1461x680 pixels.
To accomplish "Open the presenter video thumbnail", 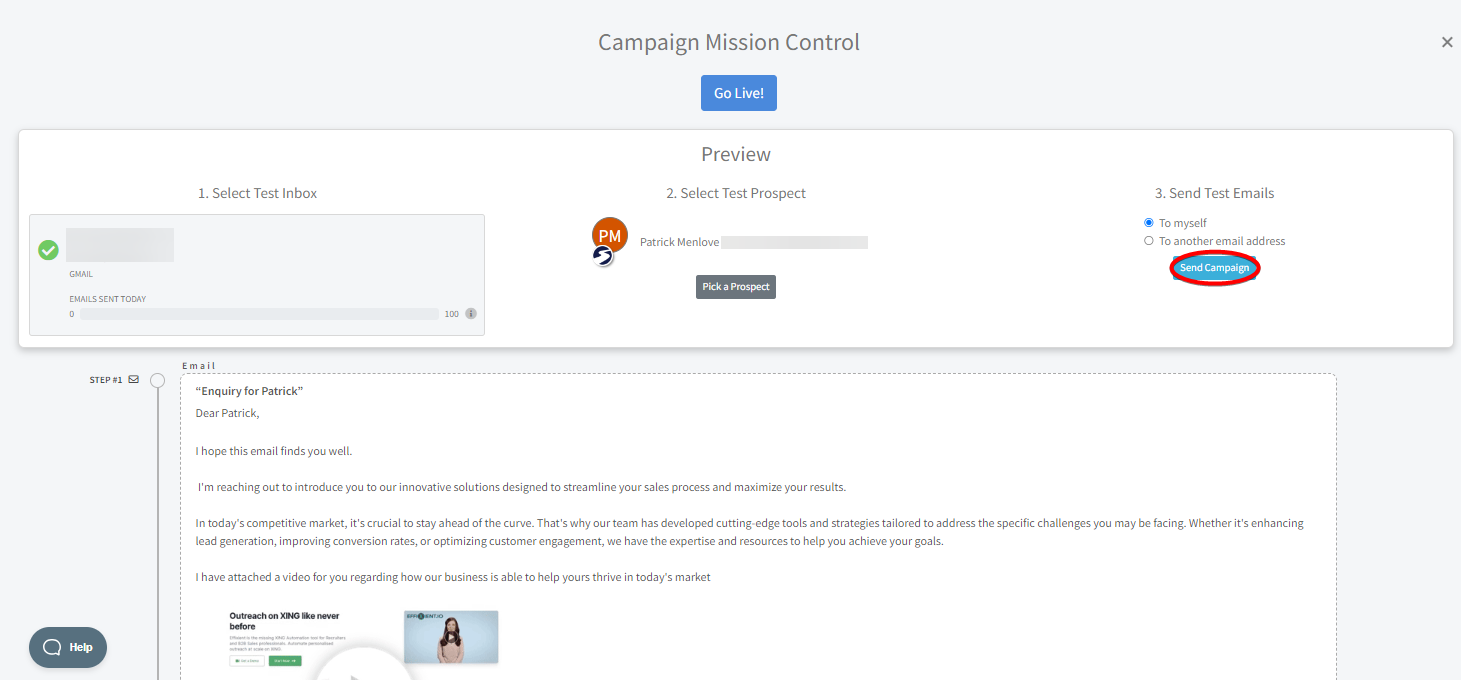I will [x=451, y=637].
